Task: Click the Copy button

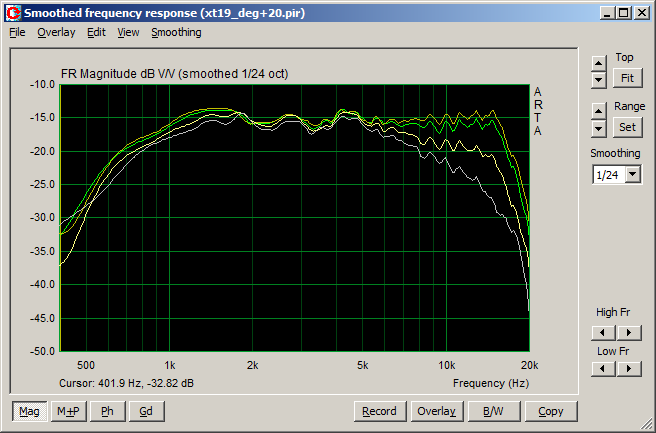Action: tap(551, 411)
